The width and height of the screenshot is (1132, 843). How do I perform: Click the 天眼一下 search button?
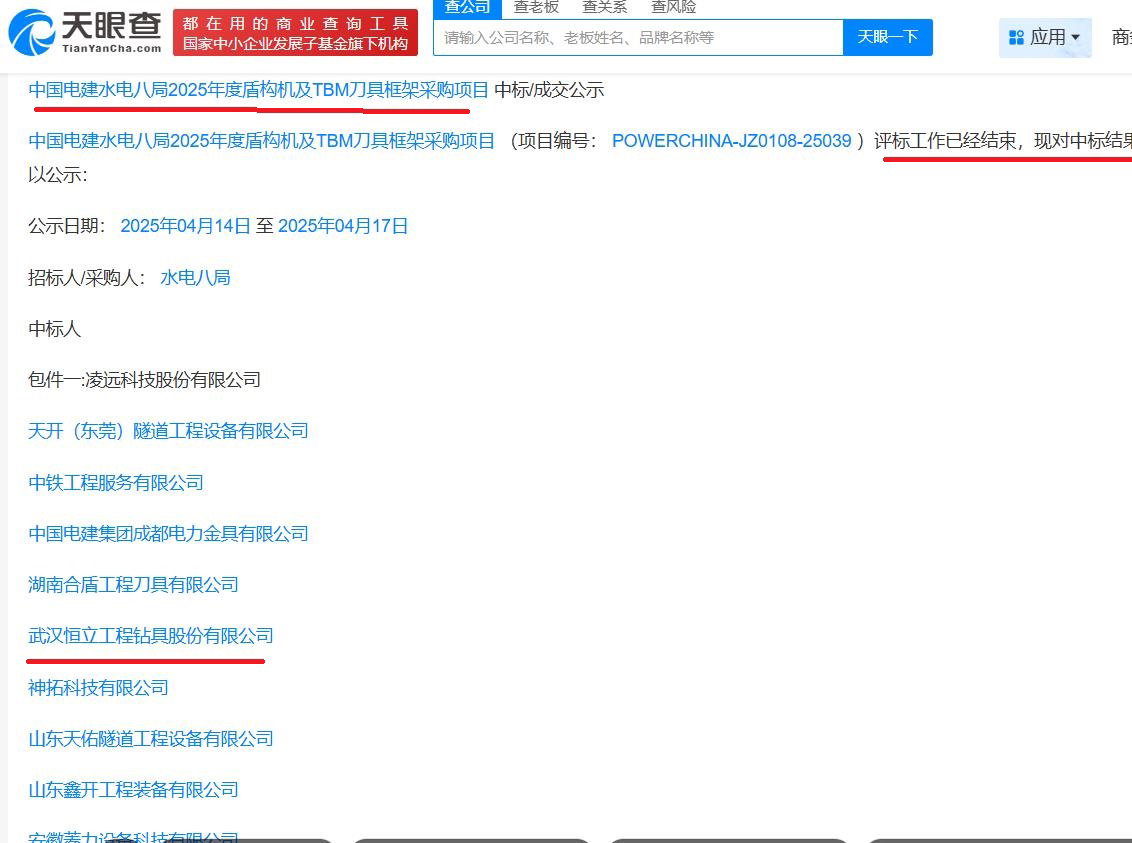(887, 38)
